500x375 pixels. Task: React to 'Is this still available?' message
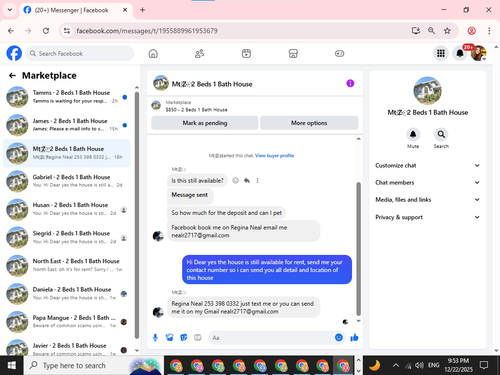(x=235, y=180)
